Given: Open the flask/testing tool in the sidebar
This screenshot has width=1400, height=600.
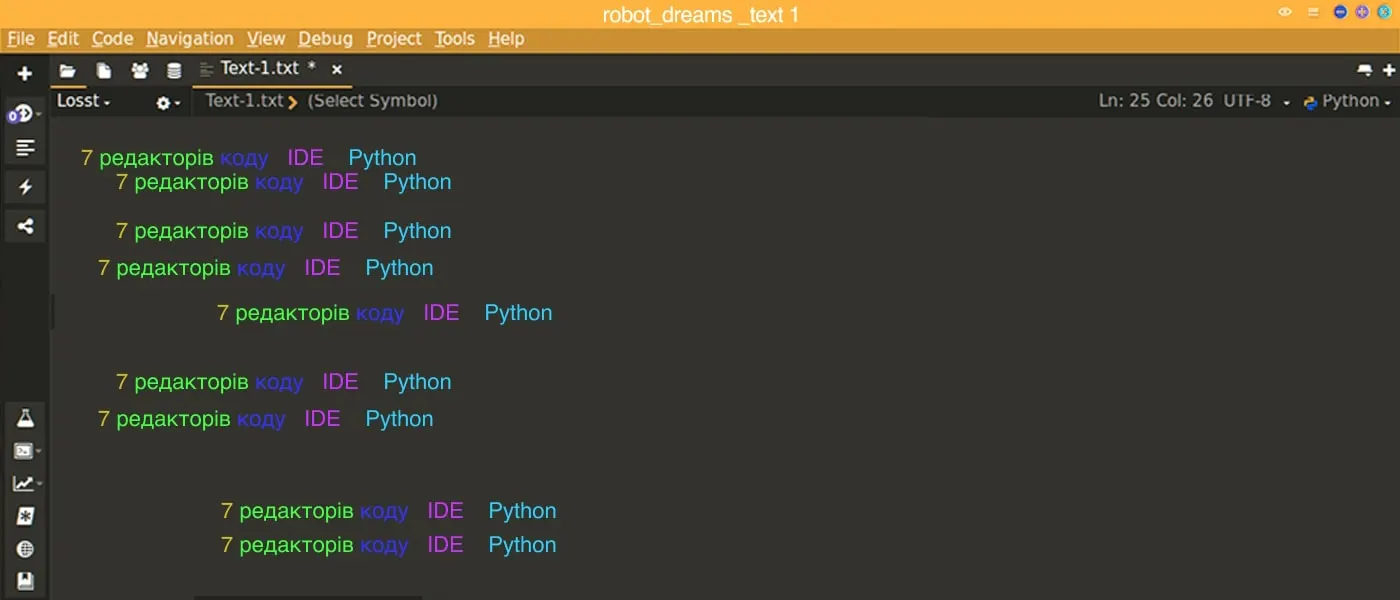Looking at the screenshot, I should (x=24, y=417).
